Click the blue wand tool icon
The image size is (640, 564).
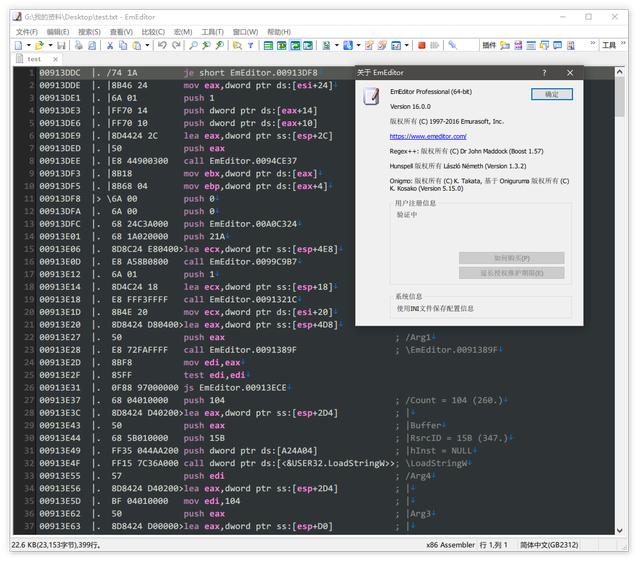[x=452, y=45]
